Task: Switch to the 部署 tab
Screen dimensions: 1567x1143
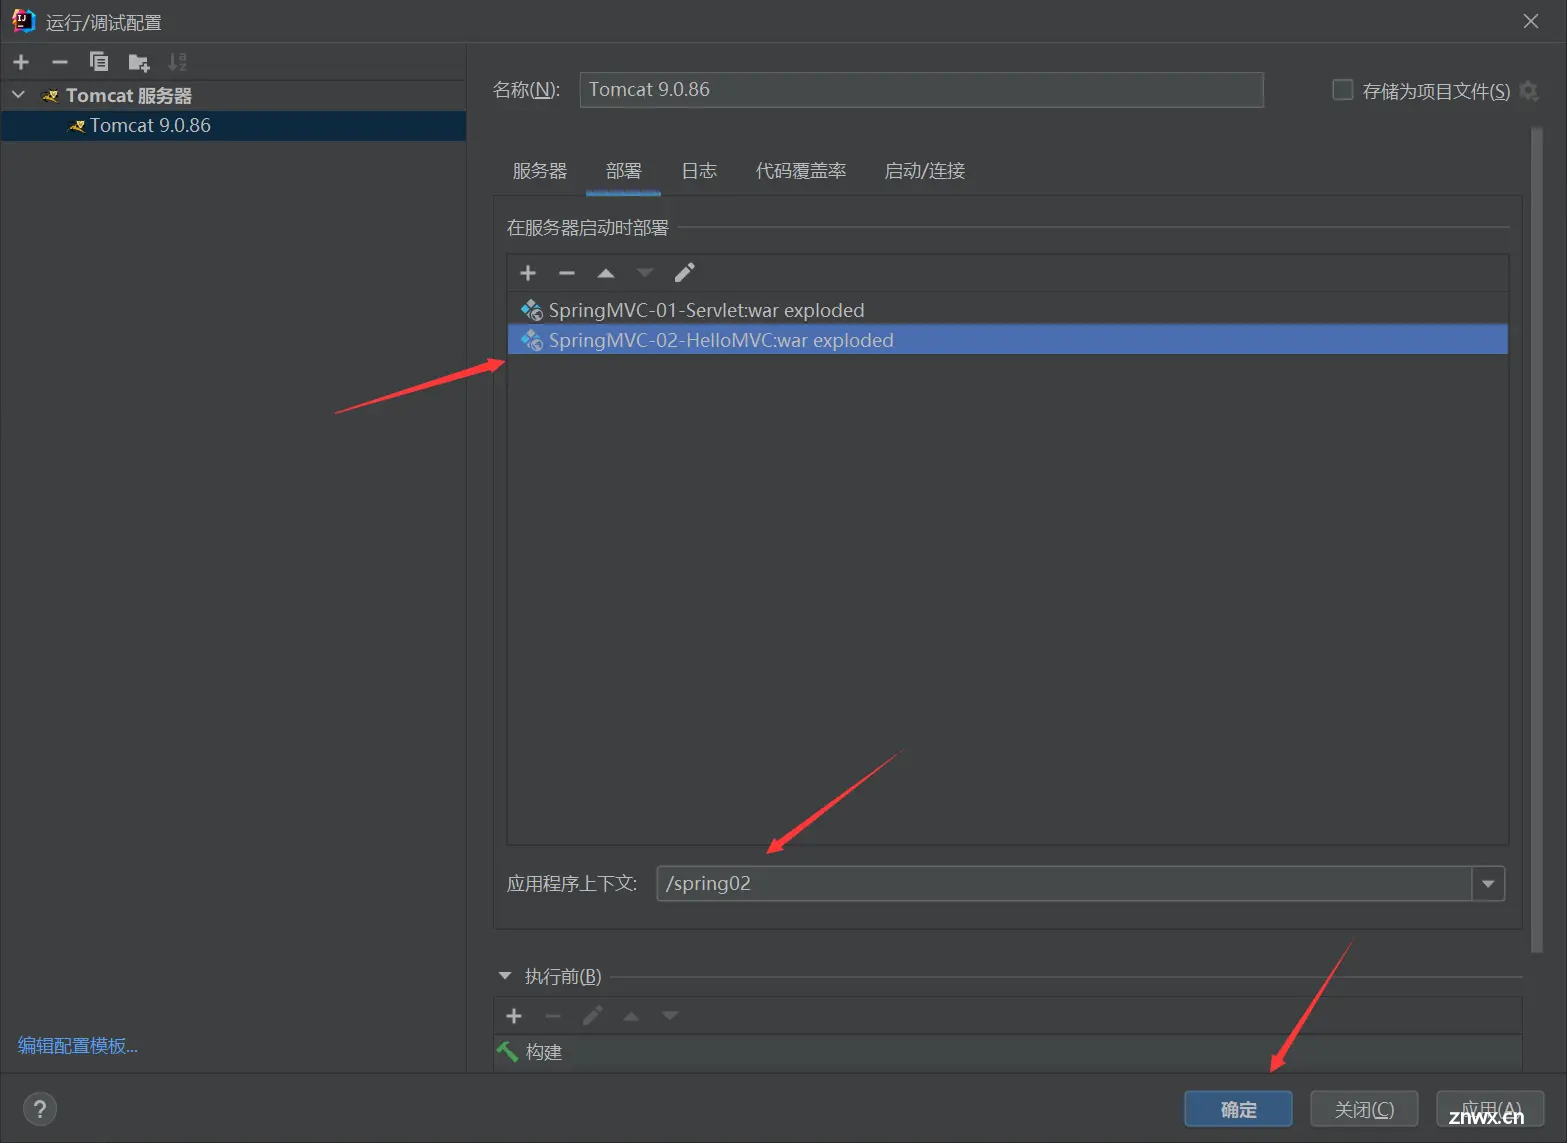Action: (x=624, y=171)
